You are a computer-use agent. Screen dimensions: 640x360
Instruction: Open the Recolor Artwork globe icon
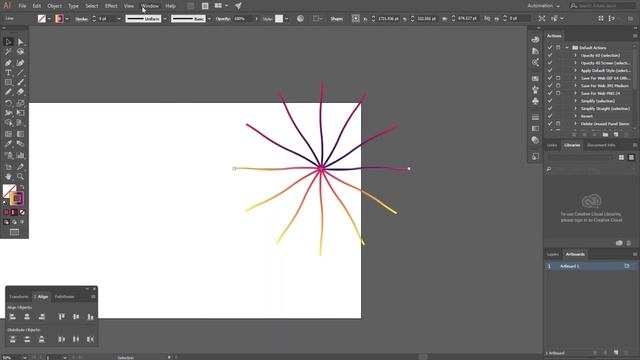click(x=300, y=19)
